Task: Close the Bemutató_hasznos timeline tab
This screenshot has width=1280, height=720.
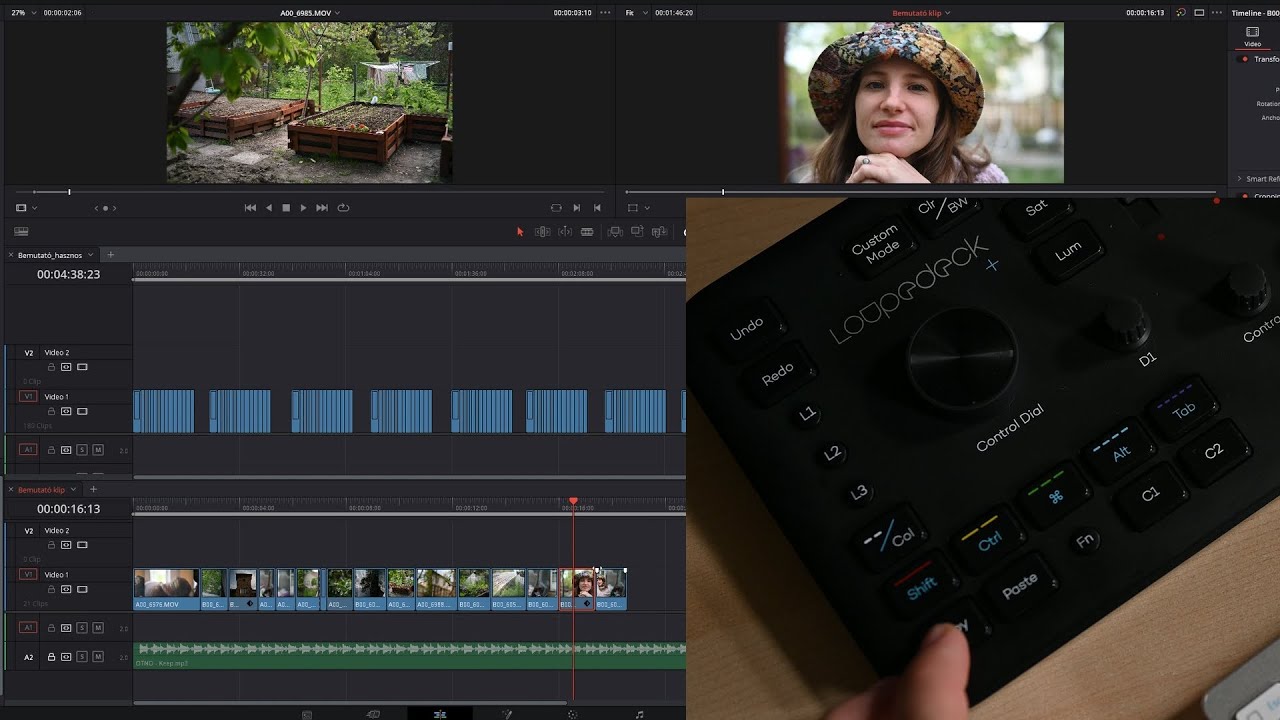Action: [x=12, y=255]
